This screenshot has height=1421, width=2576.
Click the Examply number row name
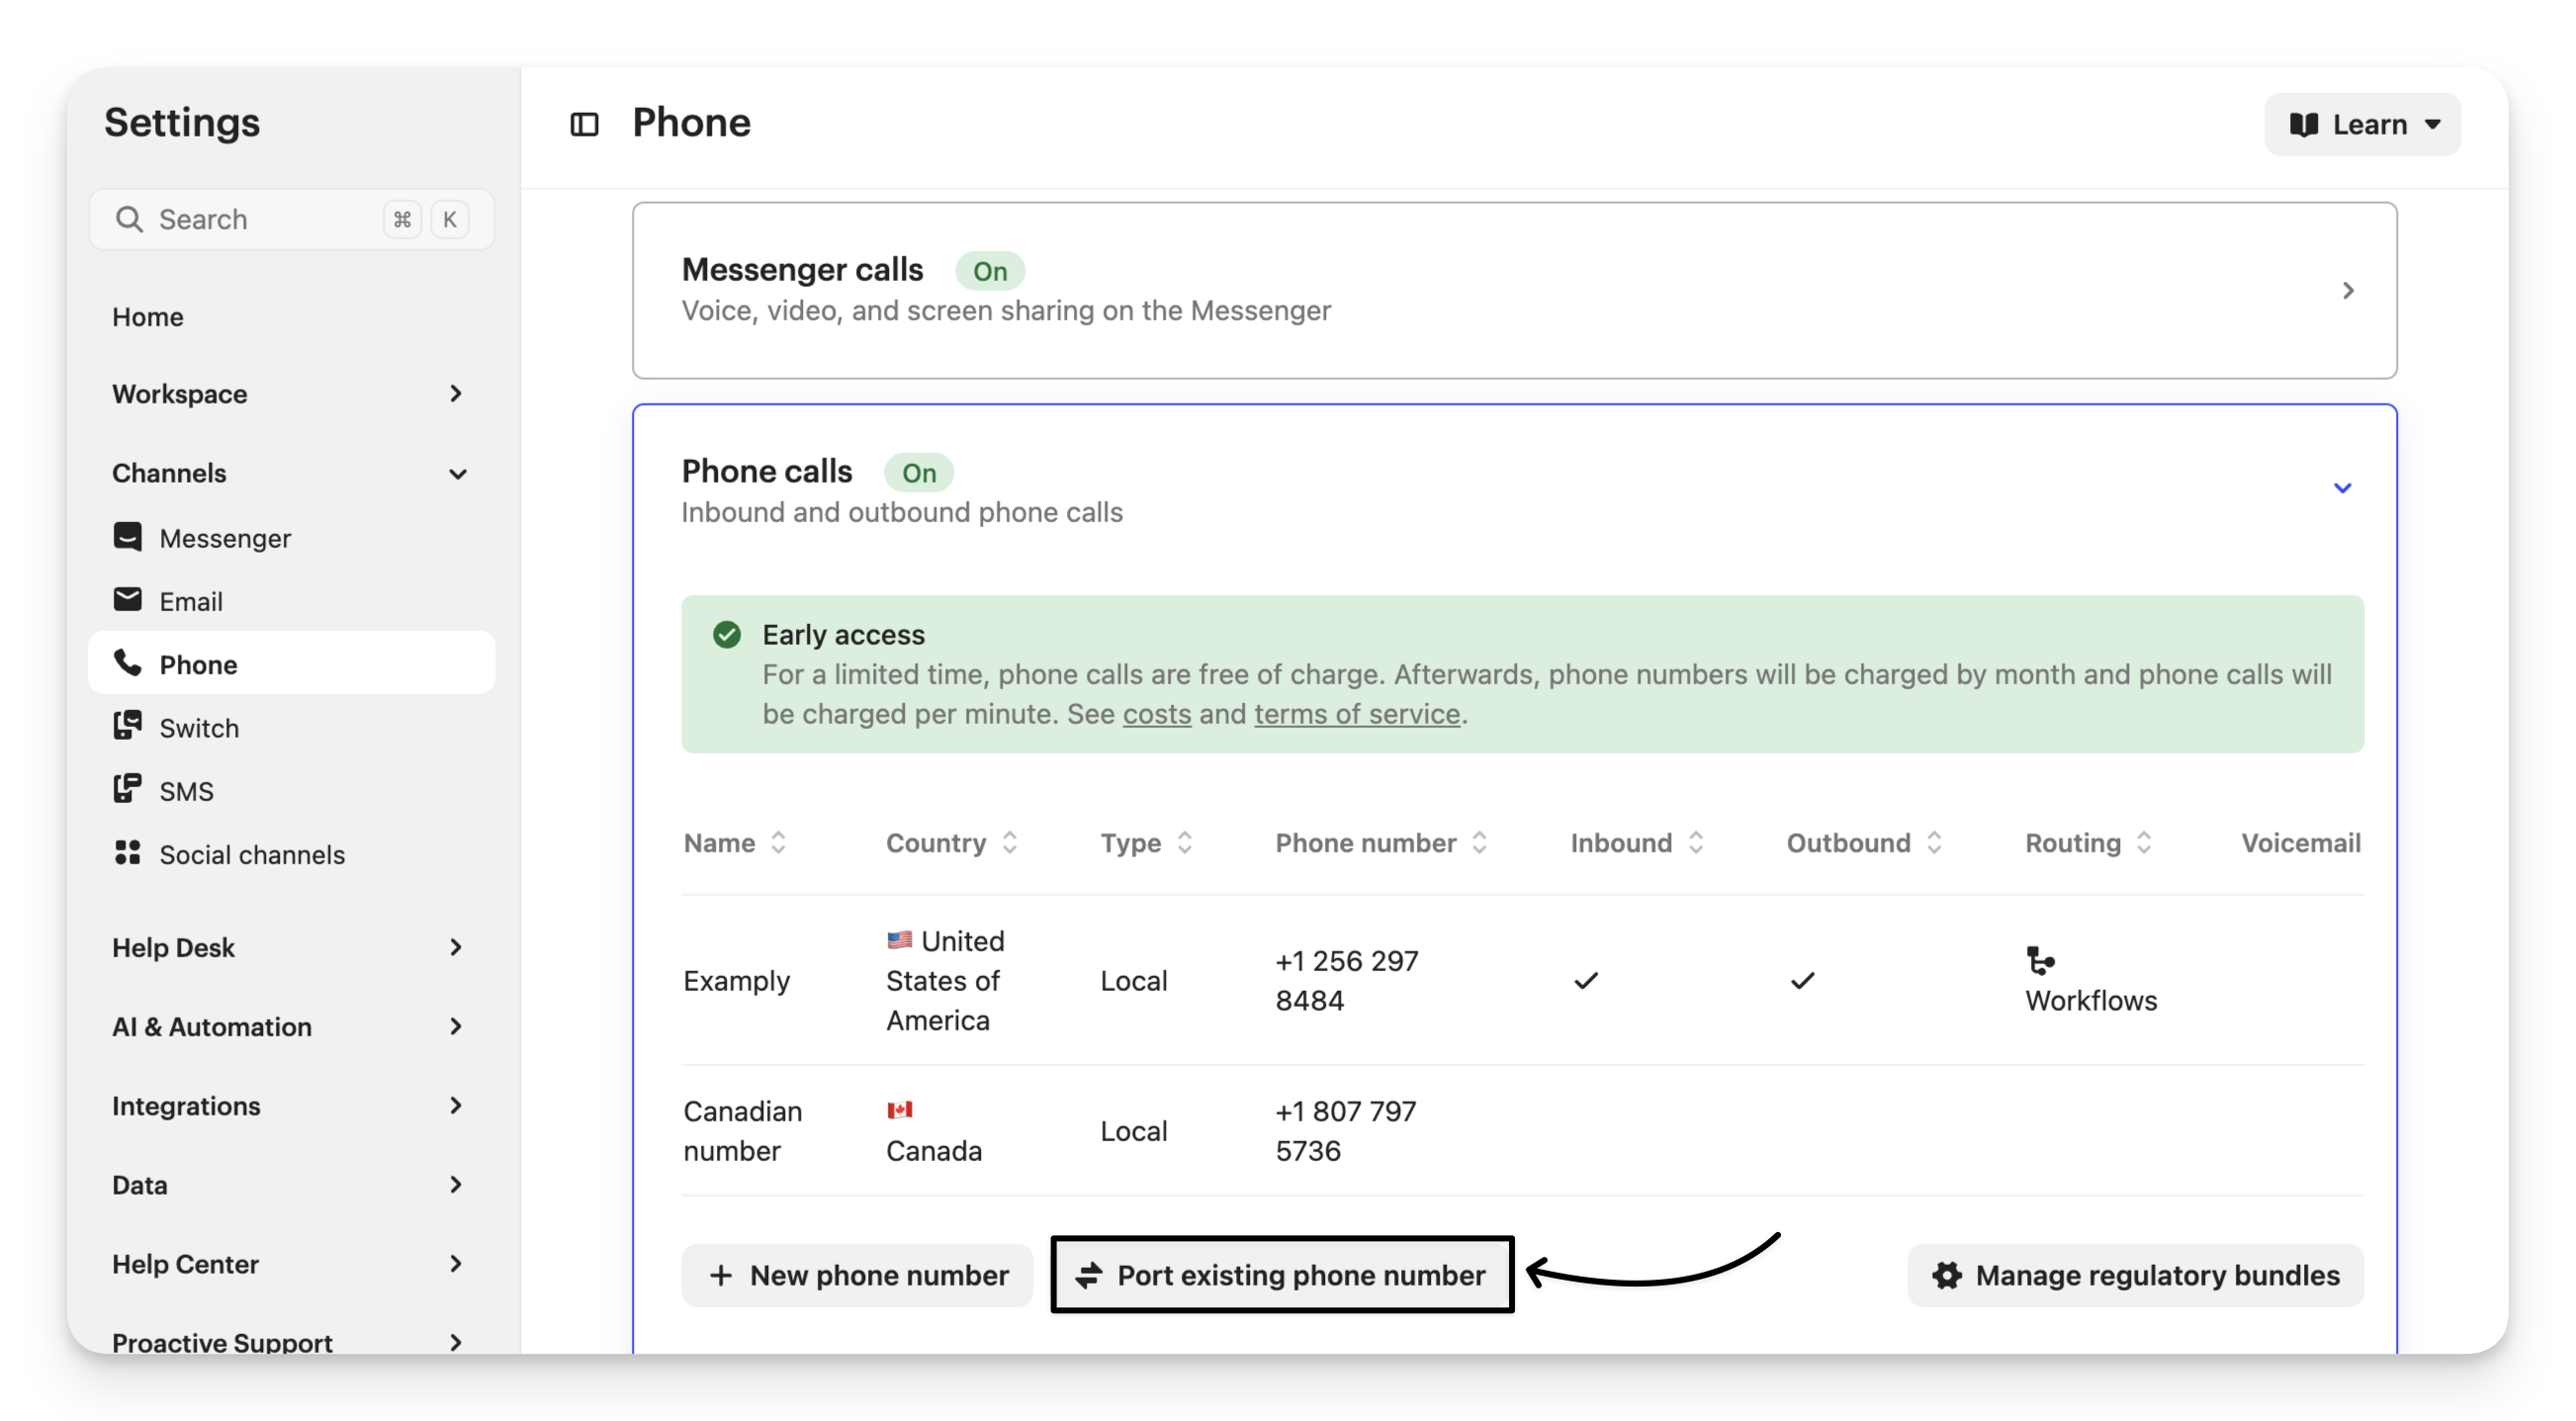tap(736, 980)
